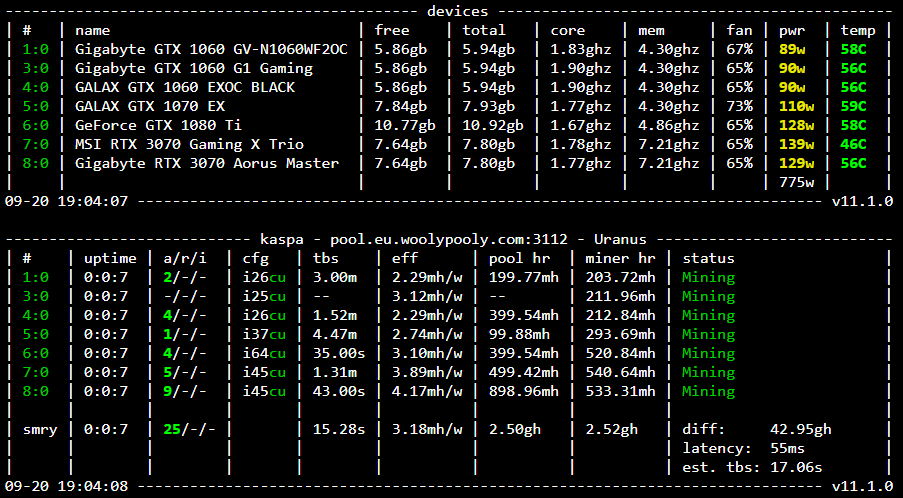Click the 73% fan speed value
903x498 pixels.
tap(739, 107)
